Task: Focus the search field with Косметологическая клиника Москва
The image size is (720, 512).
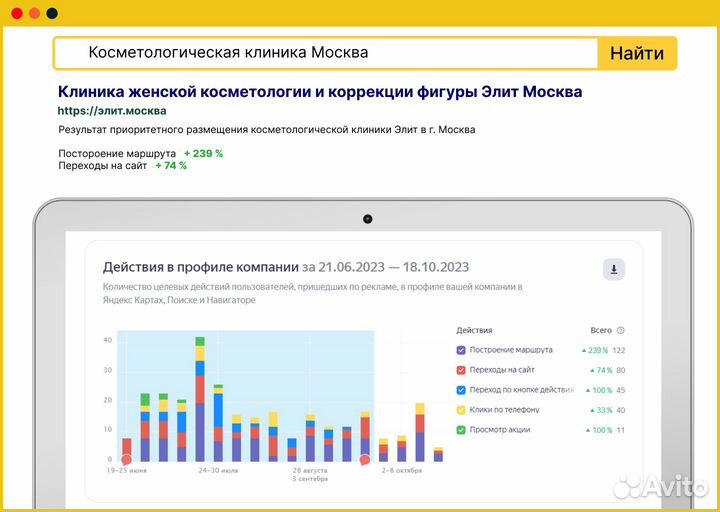Action: pyautogui.click(x=326, y=53)
